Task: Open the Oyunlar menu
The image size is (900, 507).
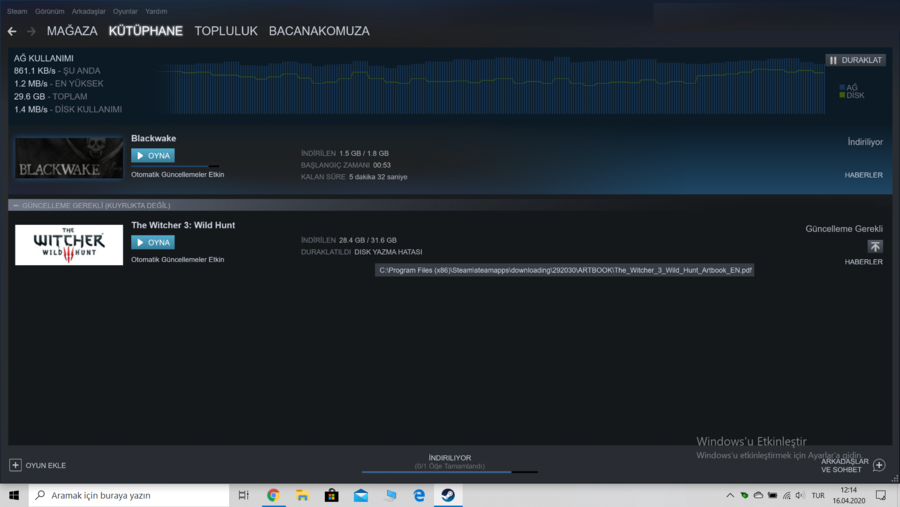Action: pyautogui.click(x=125, y=11)
